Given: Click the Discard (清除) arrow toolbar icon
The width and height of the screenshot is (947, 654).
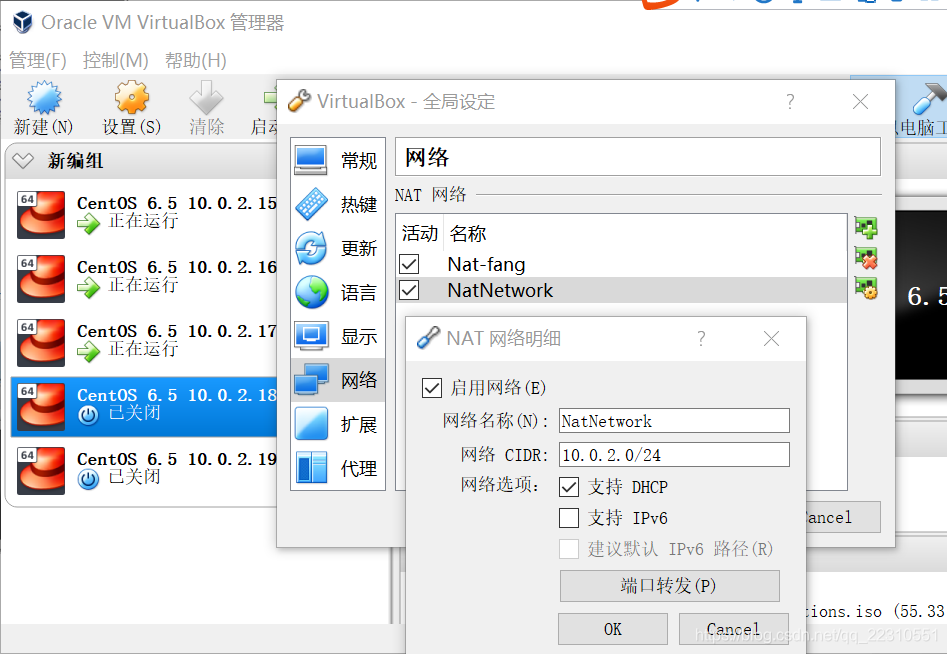Looking at the screenshot, I should click(x=207, y=97).
